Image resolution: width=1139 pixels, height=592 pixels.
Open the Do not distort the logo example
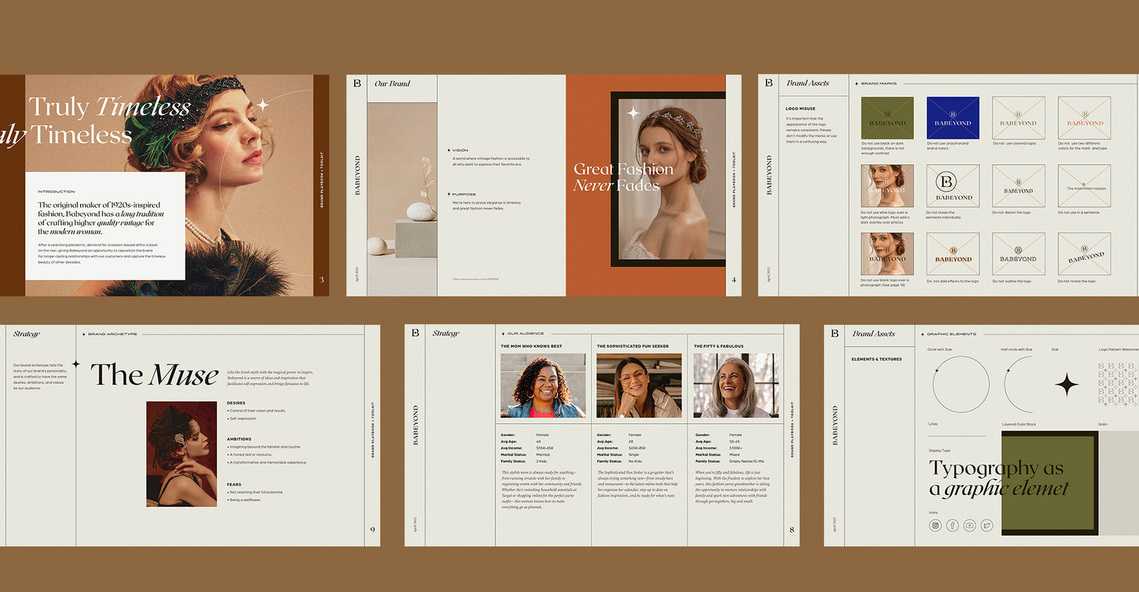pyautogui.click(x=1018, y=186)
